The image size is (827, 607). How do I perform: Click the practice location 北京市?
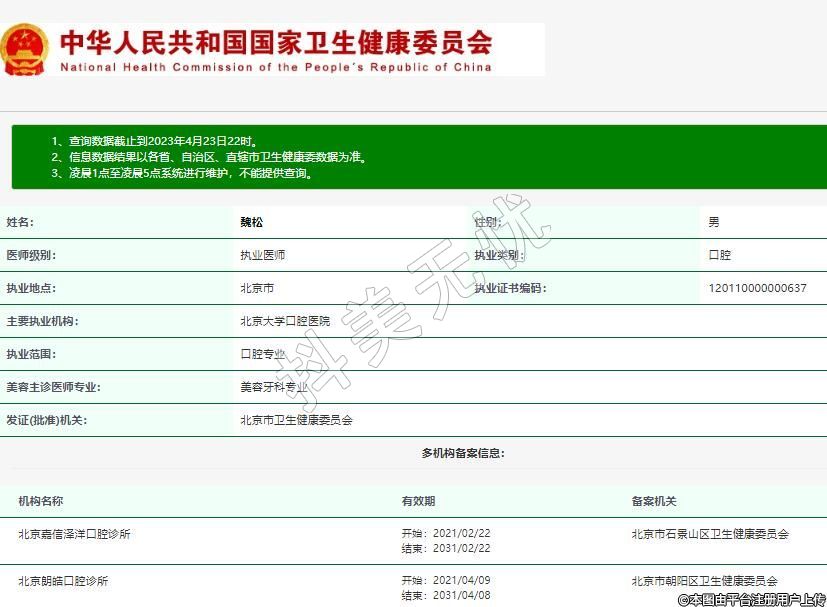(257, 288)
